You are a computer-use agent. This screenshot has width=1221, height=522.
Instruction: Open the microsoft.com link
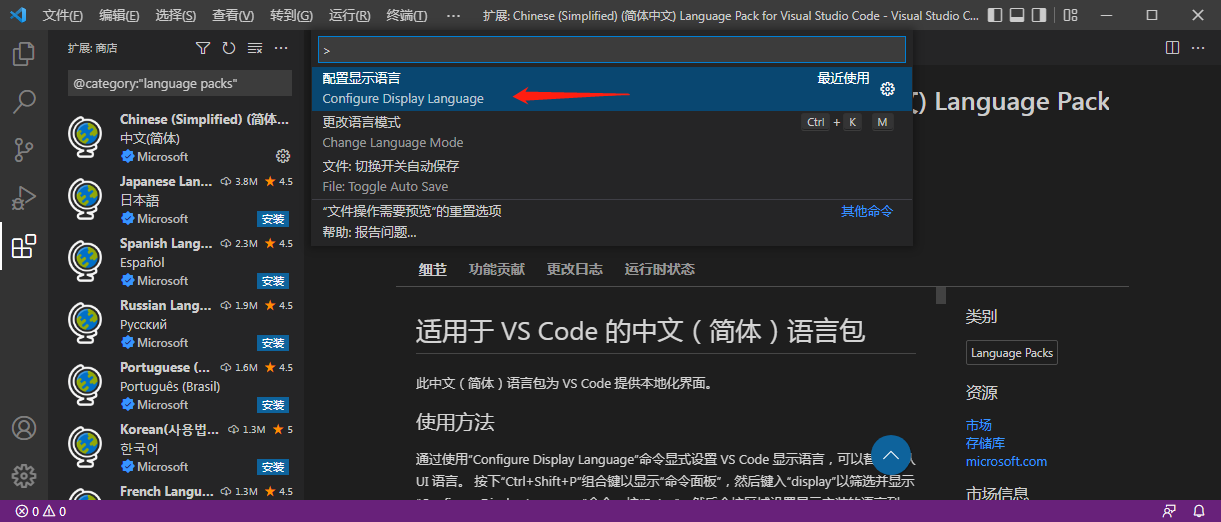click(1006, 461)
